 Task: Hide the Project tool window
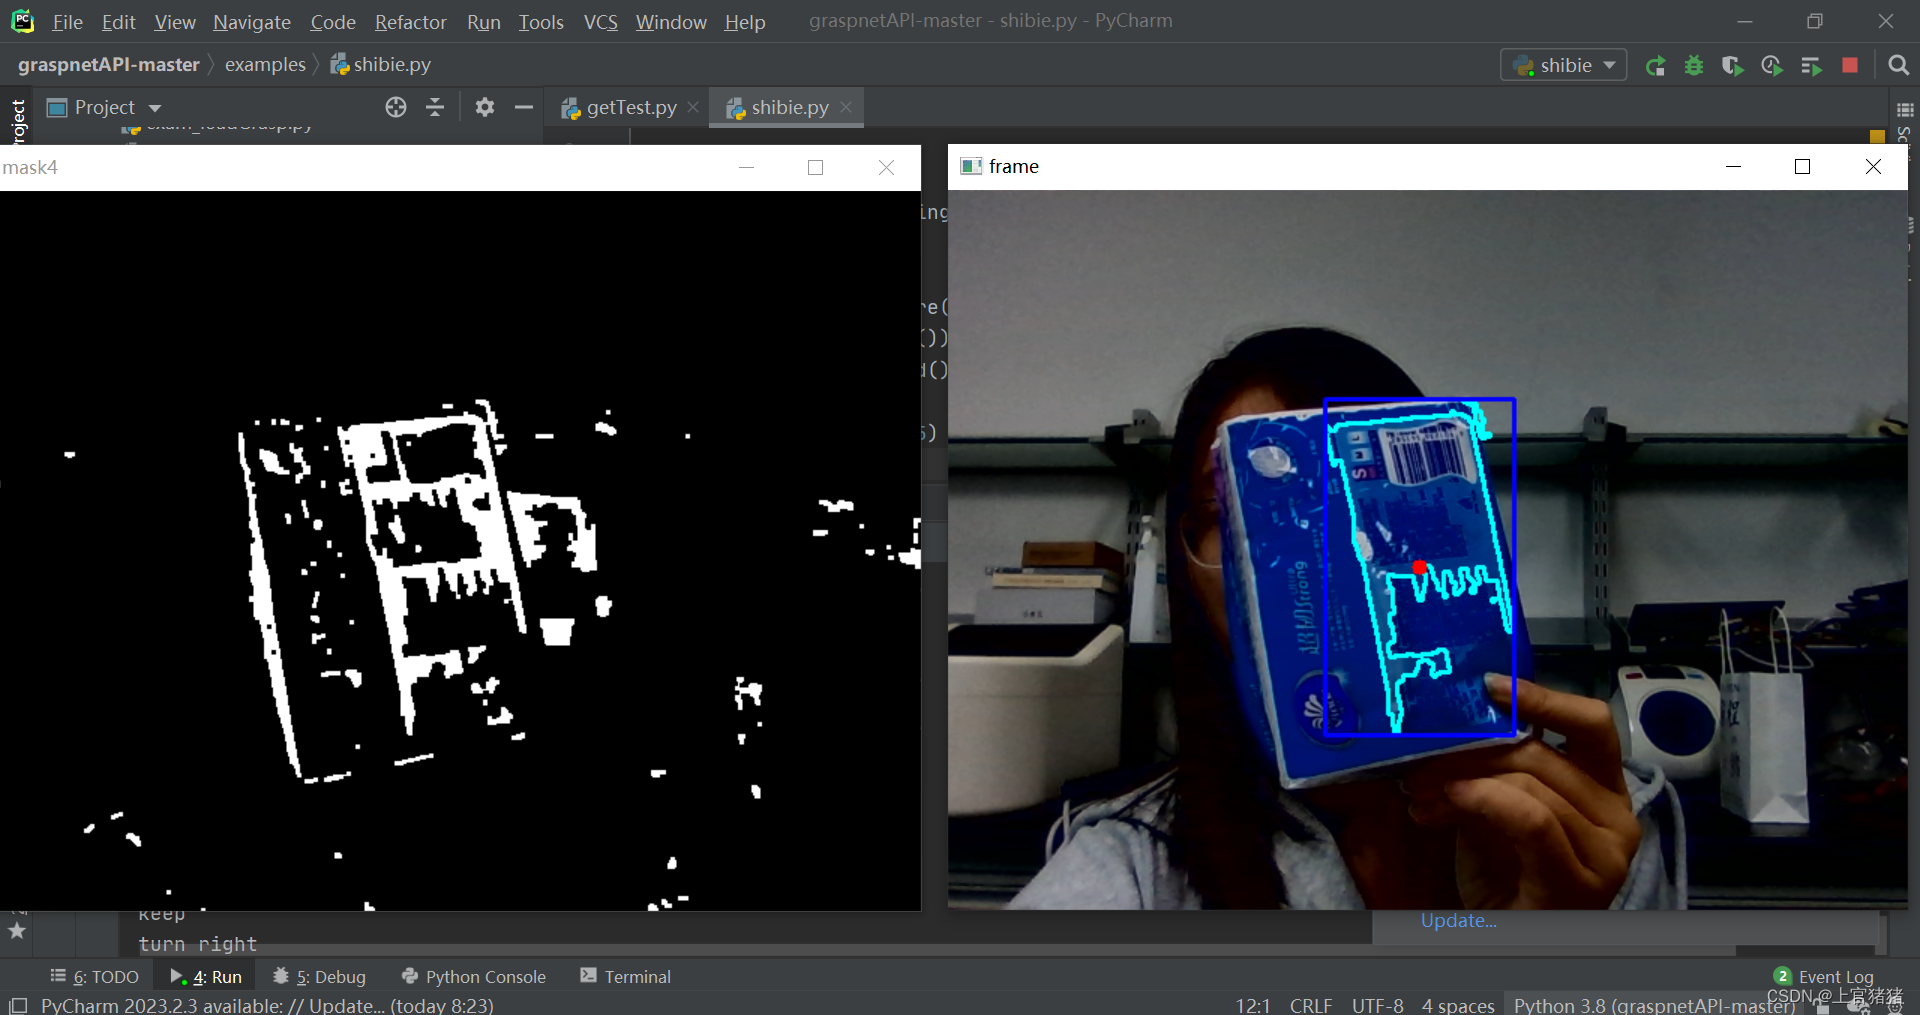pyautogui.click(x=524, y=107)
